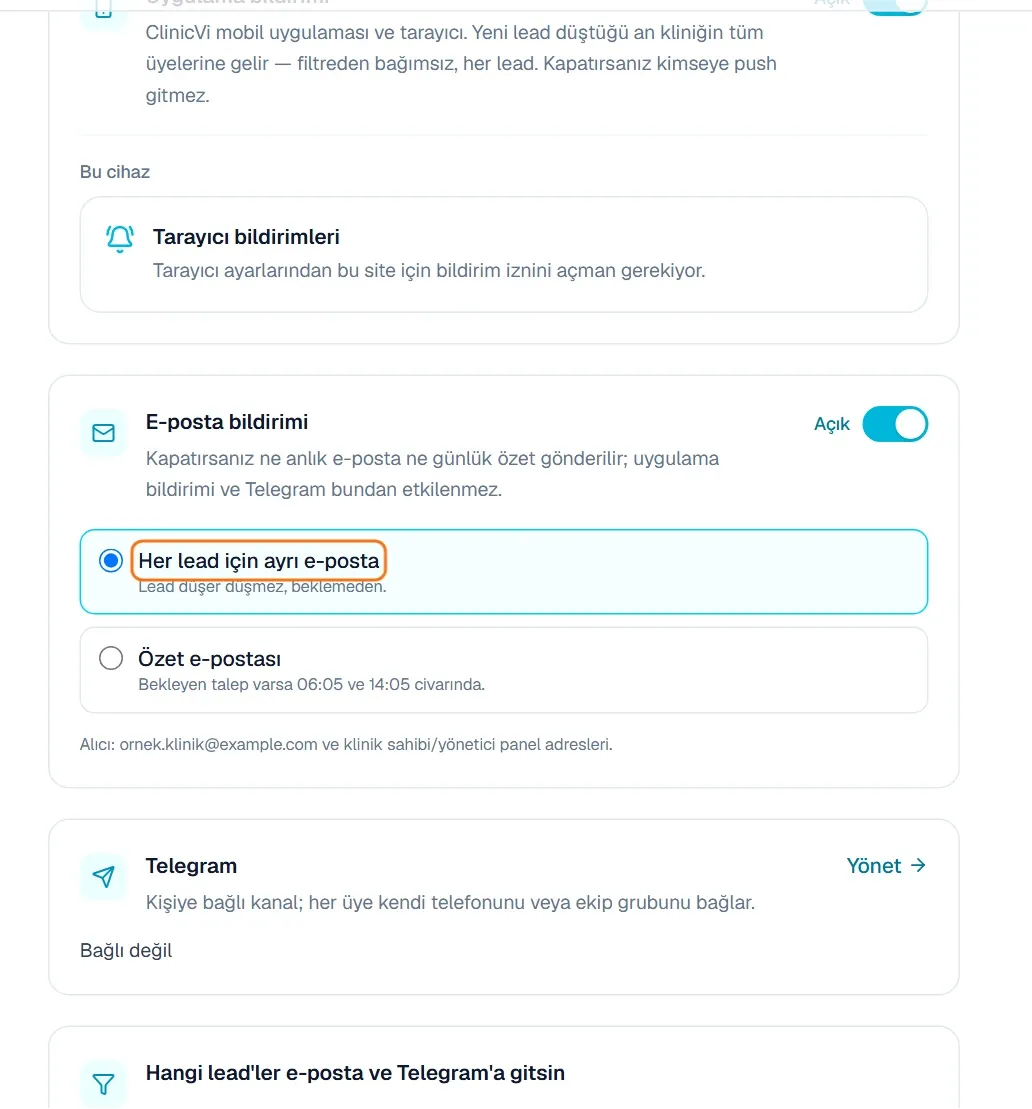Click the arrow icon next to Yönet
The image size is (1032, 1109).
pos(918,865)
